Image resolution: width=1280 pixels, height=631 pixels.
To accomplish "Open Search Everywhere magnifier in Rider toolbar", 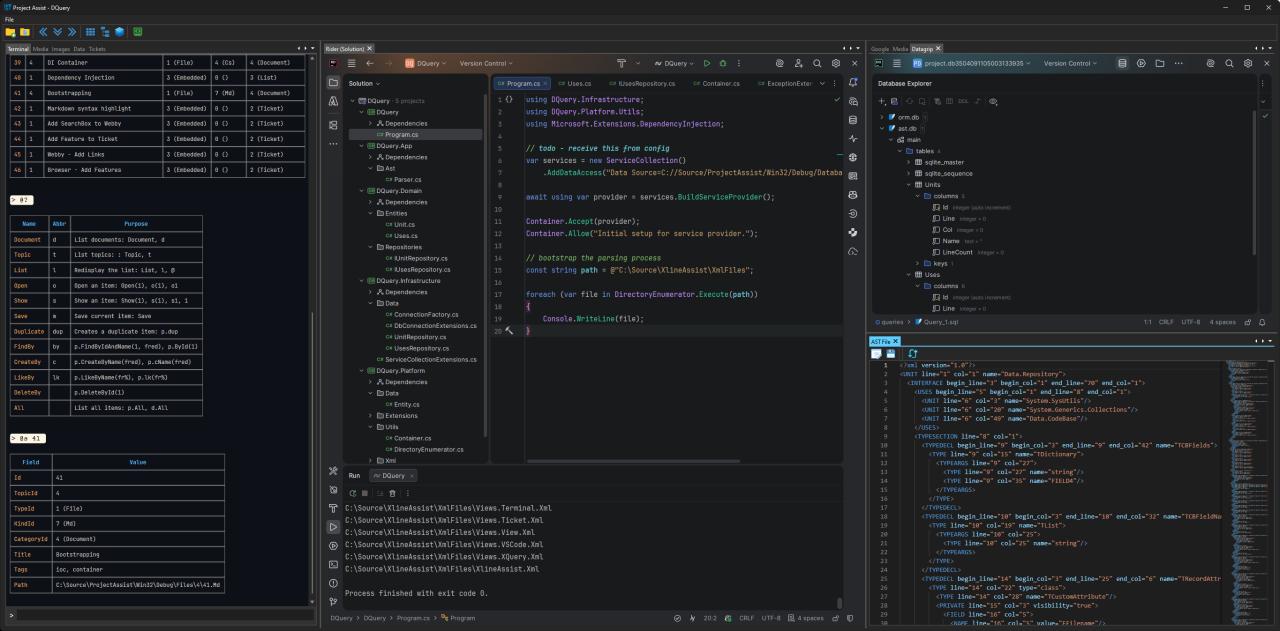I will click(x=817, y=63).
